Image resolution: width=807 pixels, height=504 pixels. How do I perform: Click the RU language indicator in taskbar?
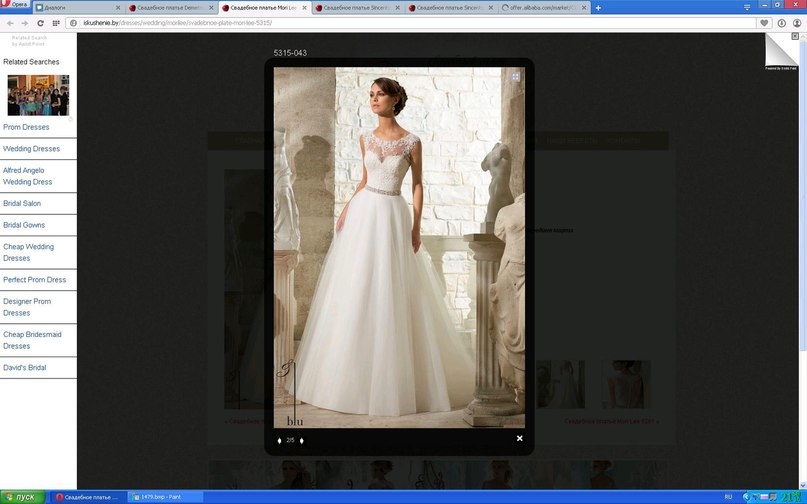pos(728,497)
